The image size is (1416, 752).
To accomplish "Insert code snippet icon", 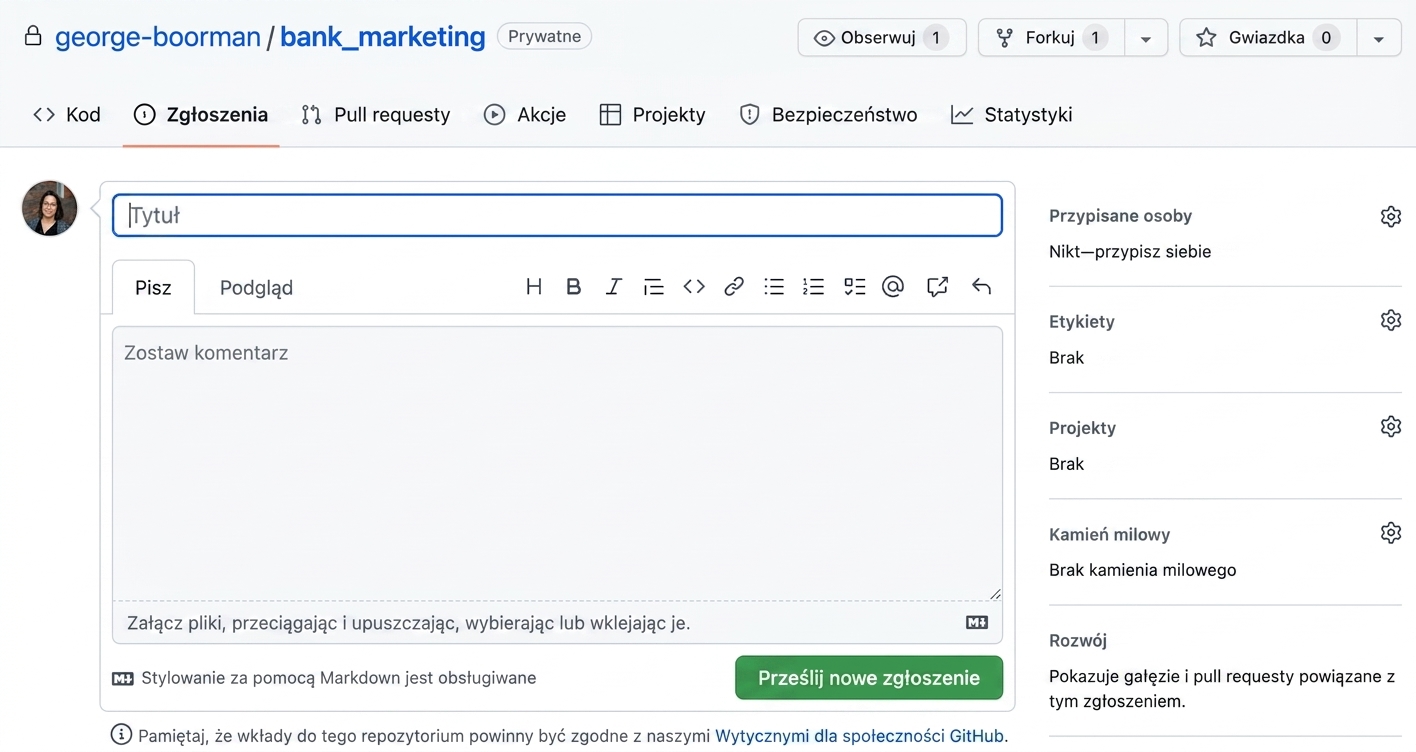I will point(694,287).
